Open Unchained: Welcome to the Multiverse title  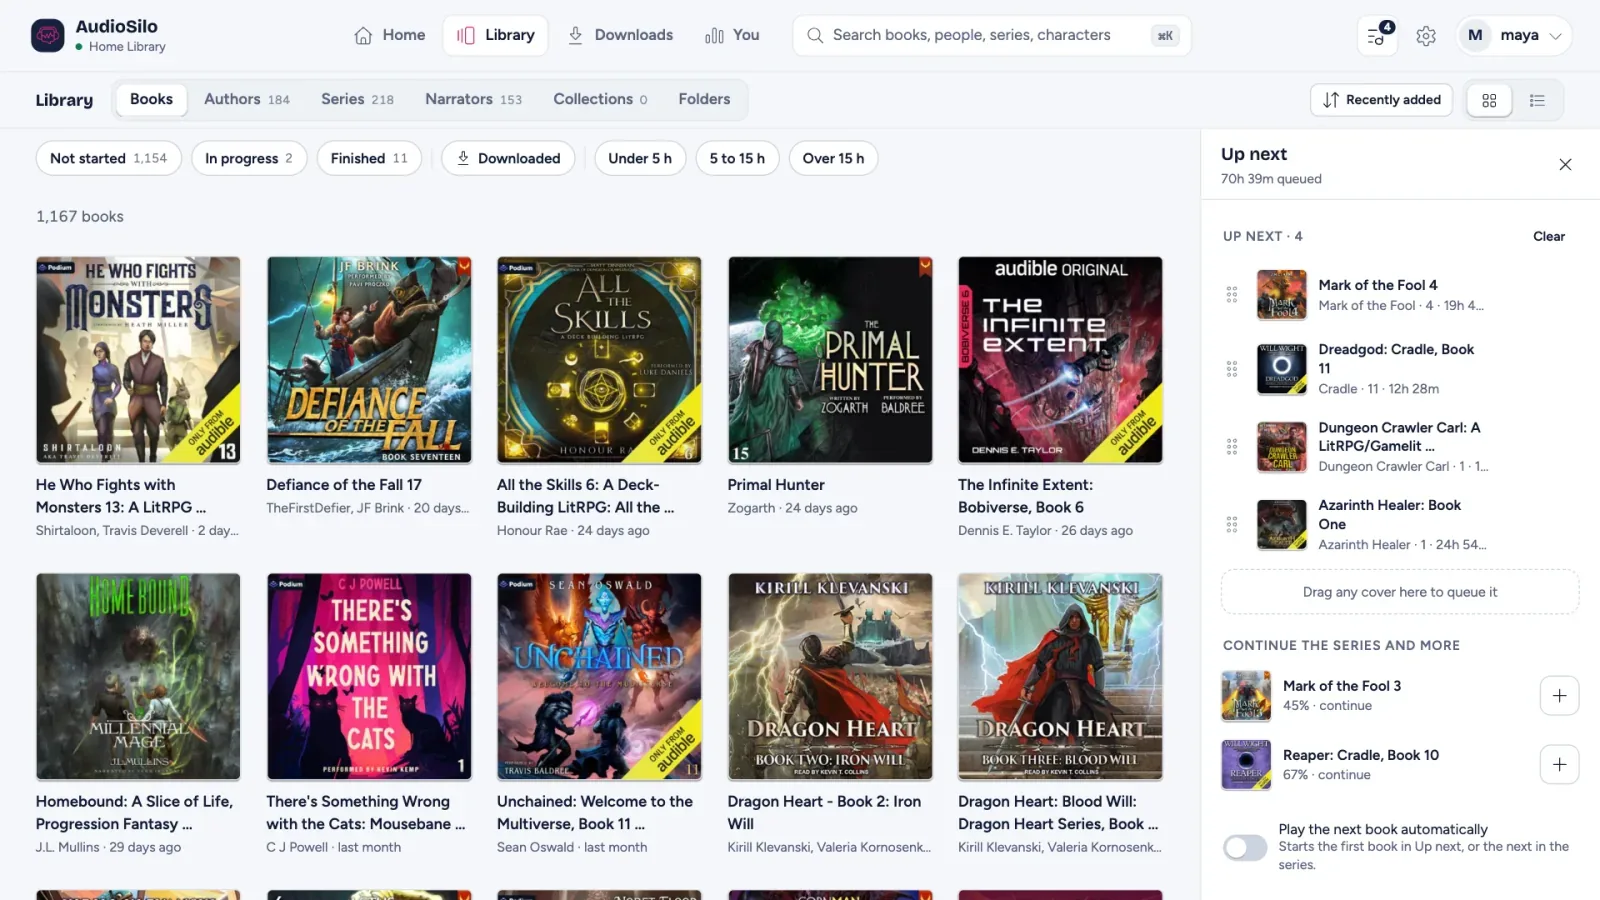[595, 813]
